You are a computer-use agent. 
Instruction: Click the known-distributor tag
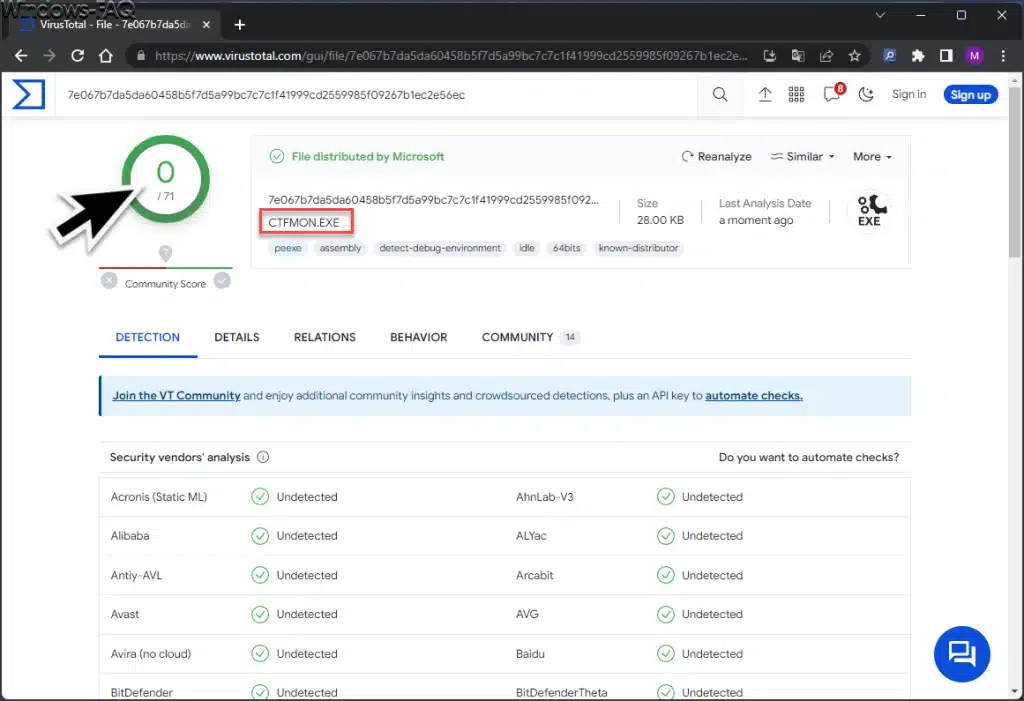pyautogui.click(x=638, y=248)
